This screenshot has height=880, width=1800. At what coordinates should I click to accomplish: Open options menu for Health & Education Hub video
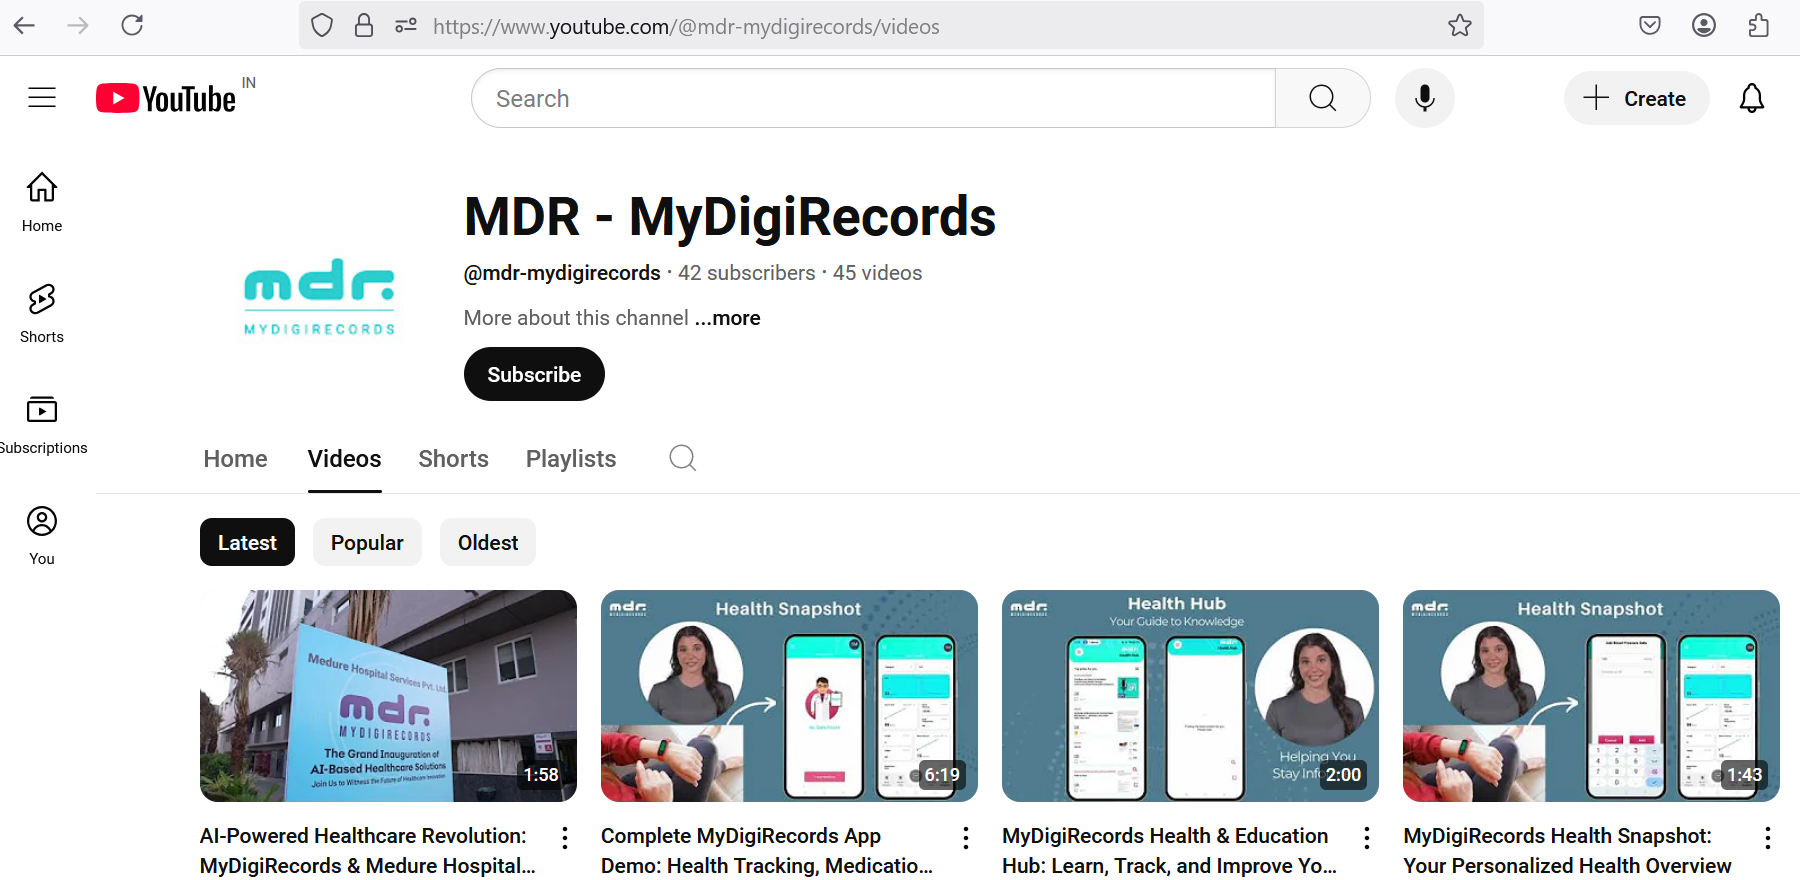[x=1367, y=838]
